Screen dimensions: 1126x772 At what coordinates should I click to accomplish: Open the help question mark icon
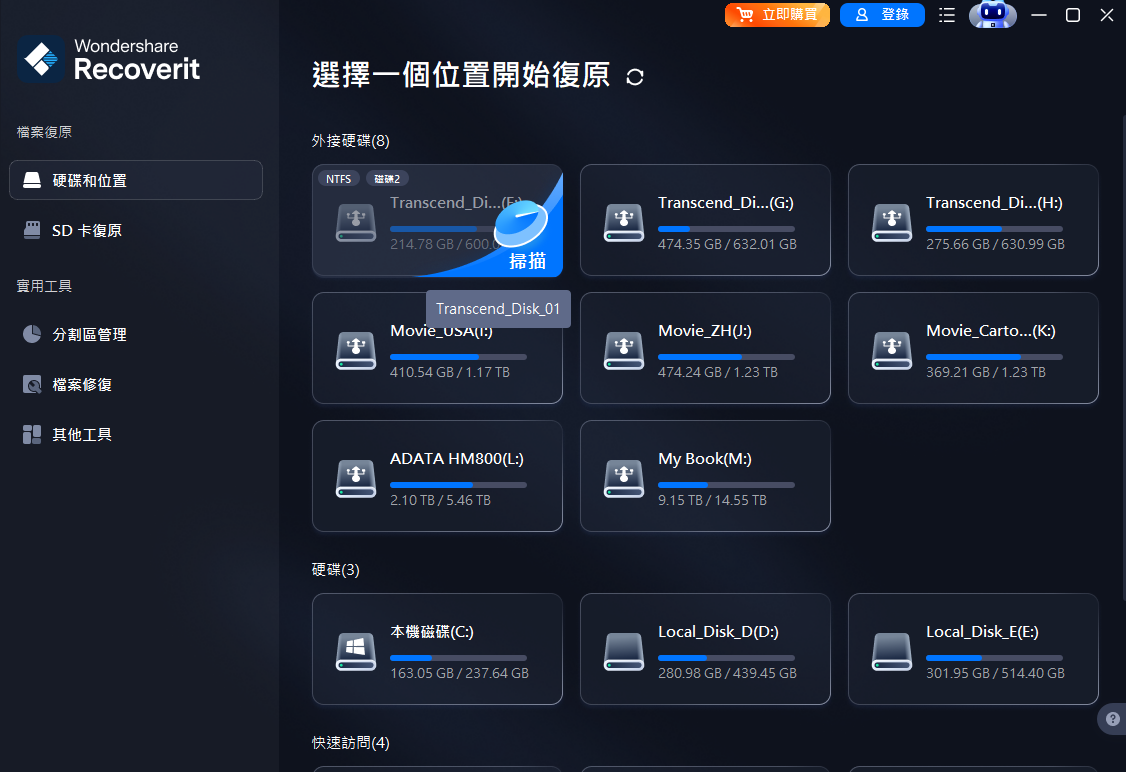(x=1112, y=719)
